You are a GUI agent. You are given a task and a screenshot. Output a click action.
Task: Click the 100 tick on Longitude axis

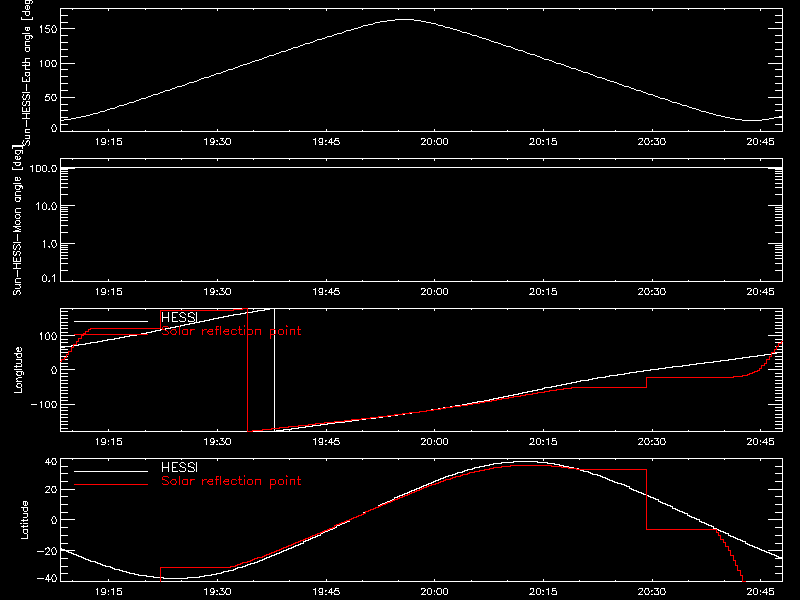point(47,336)
